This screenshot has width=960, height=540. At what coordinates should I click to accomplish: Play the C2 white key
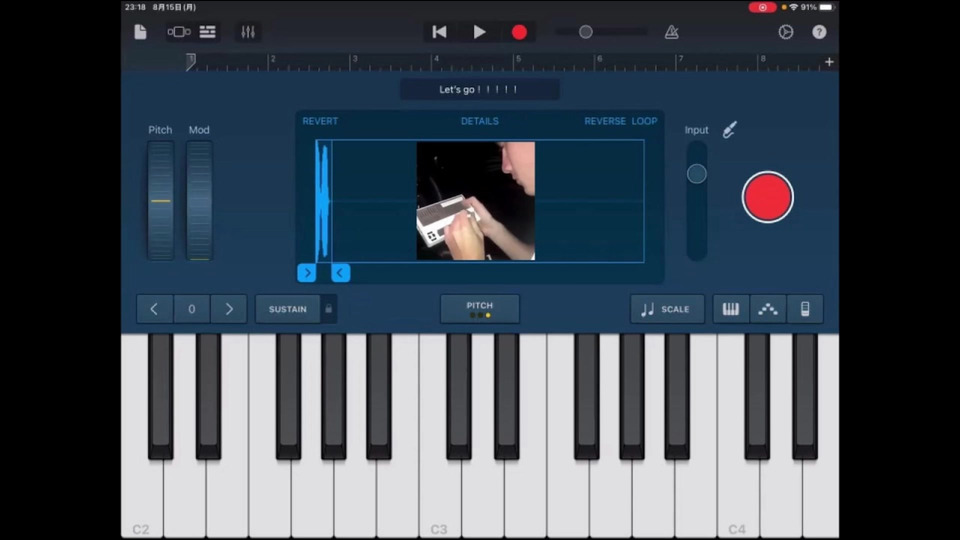[141, 499]
